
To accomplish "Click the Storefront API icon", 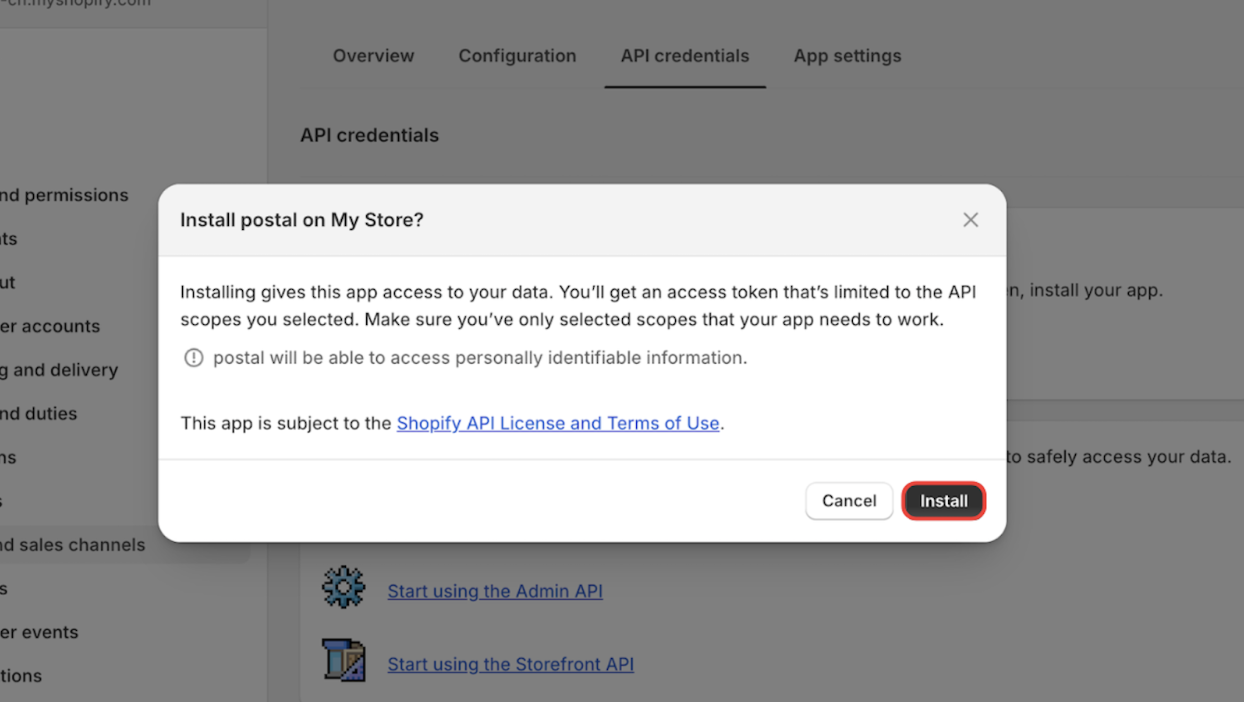I will [343, 661].
